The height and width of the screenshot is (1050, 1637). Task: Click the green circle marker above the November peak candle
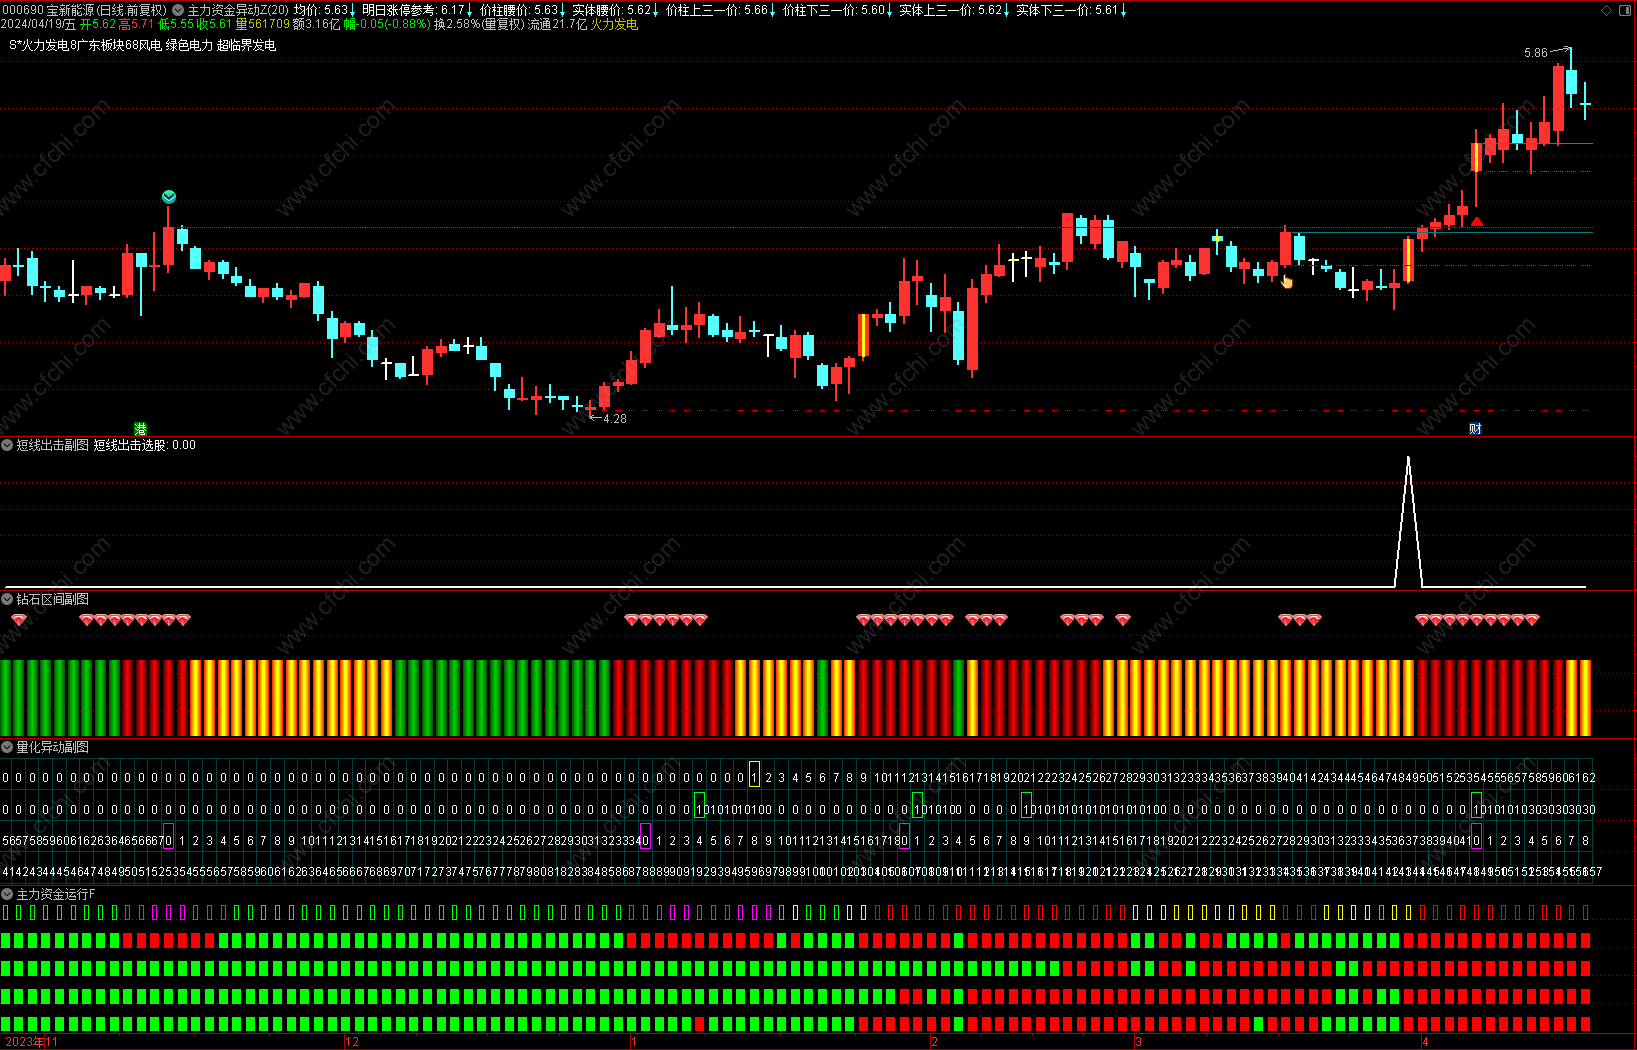(169, 197)
